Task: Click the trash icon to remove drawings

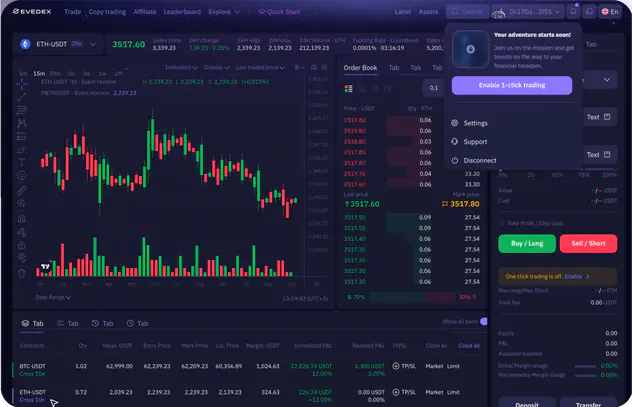Action: click(22, 273)
